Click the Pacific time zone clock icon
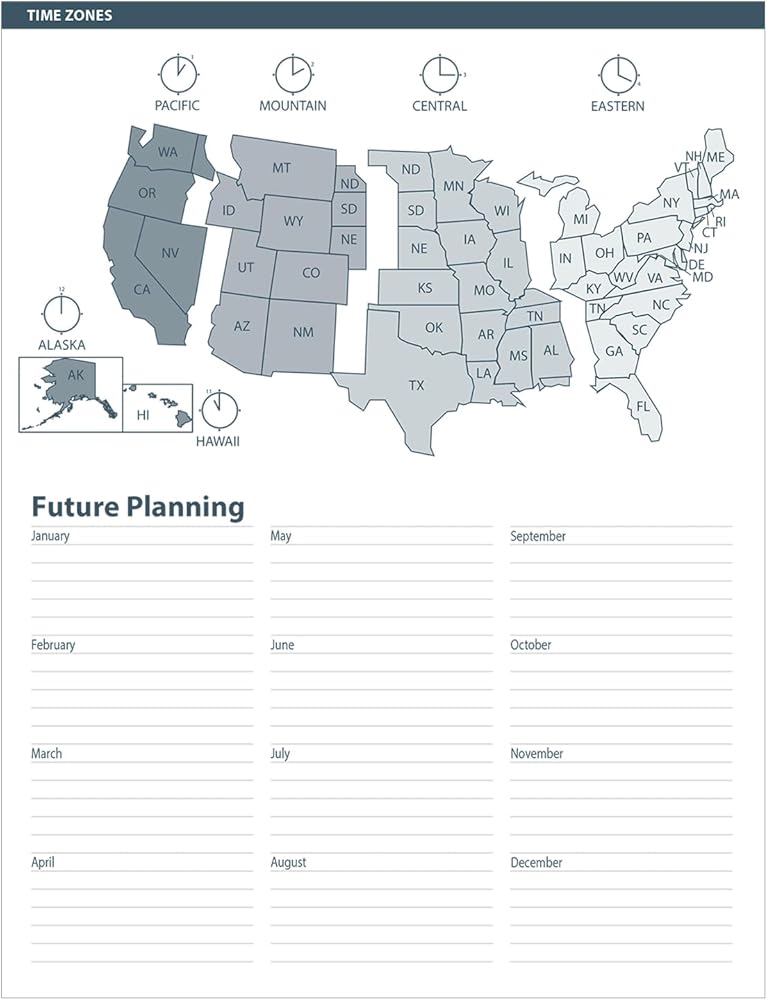The width and height of the screenshot is (767, 1000). click(x=178, y=73)
